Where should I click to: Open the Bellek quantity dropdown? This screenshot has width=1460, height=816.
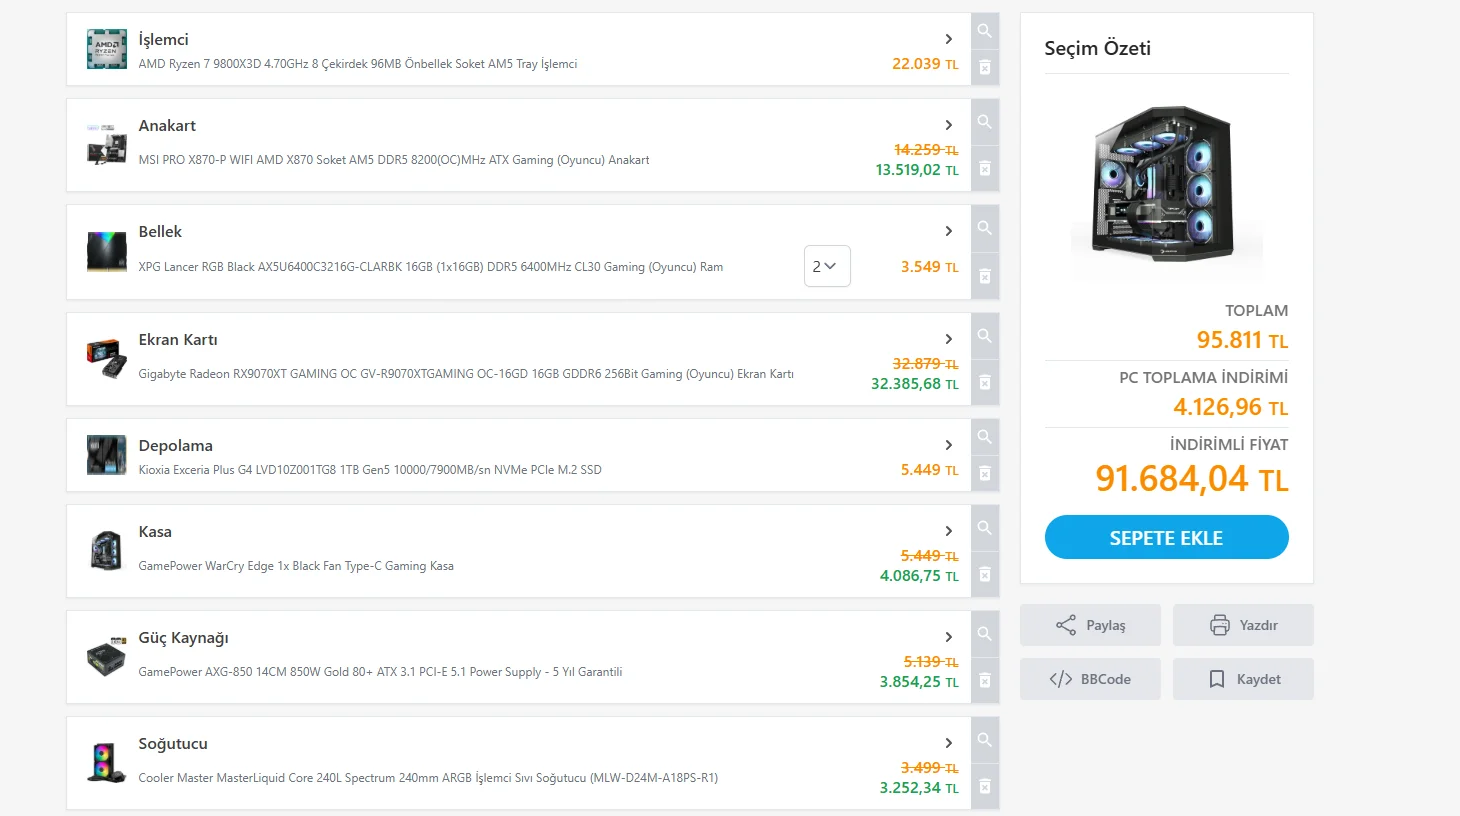[x=827, y=266]
